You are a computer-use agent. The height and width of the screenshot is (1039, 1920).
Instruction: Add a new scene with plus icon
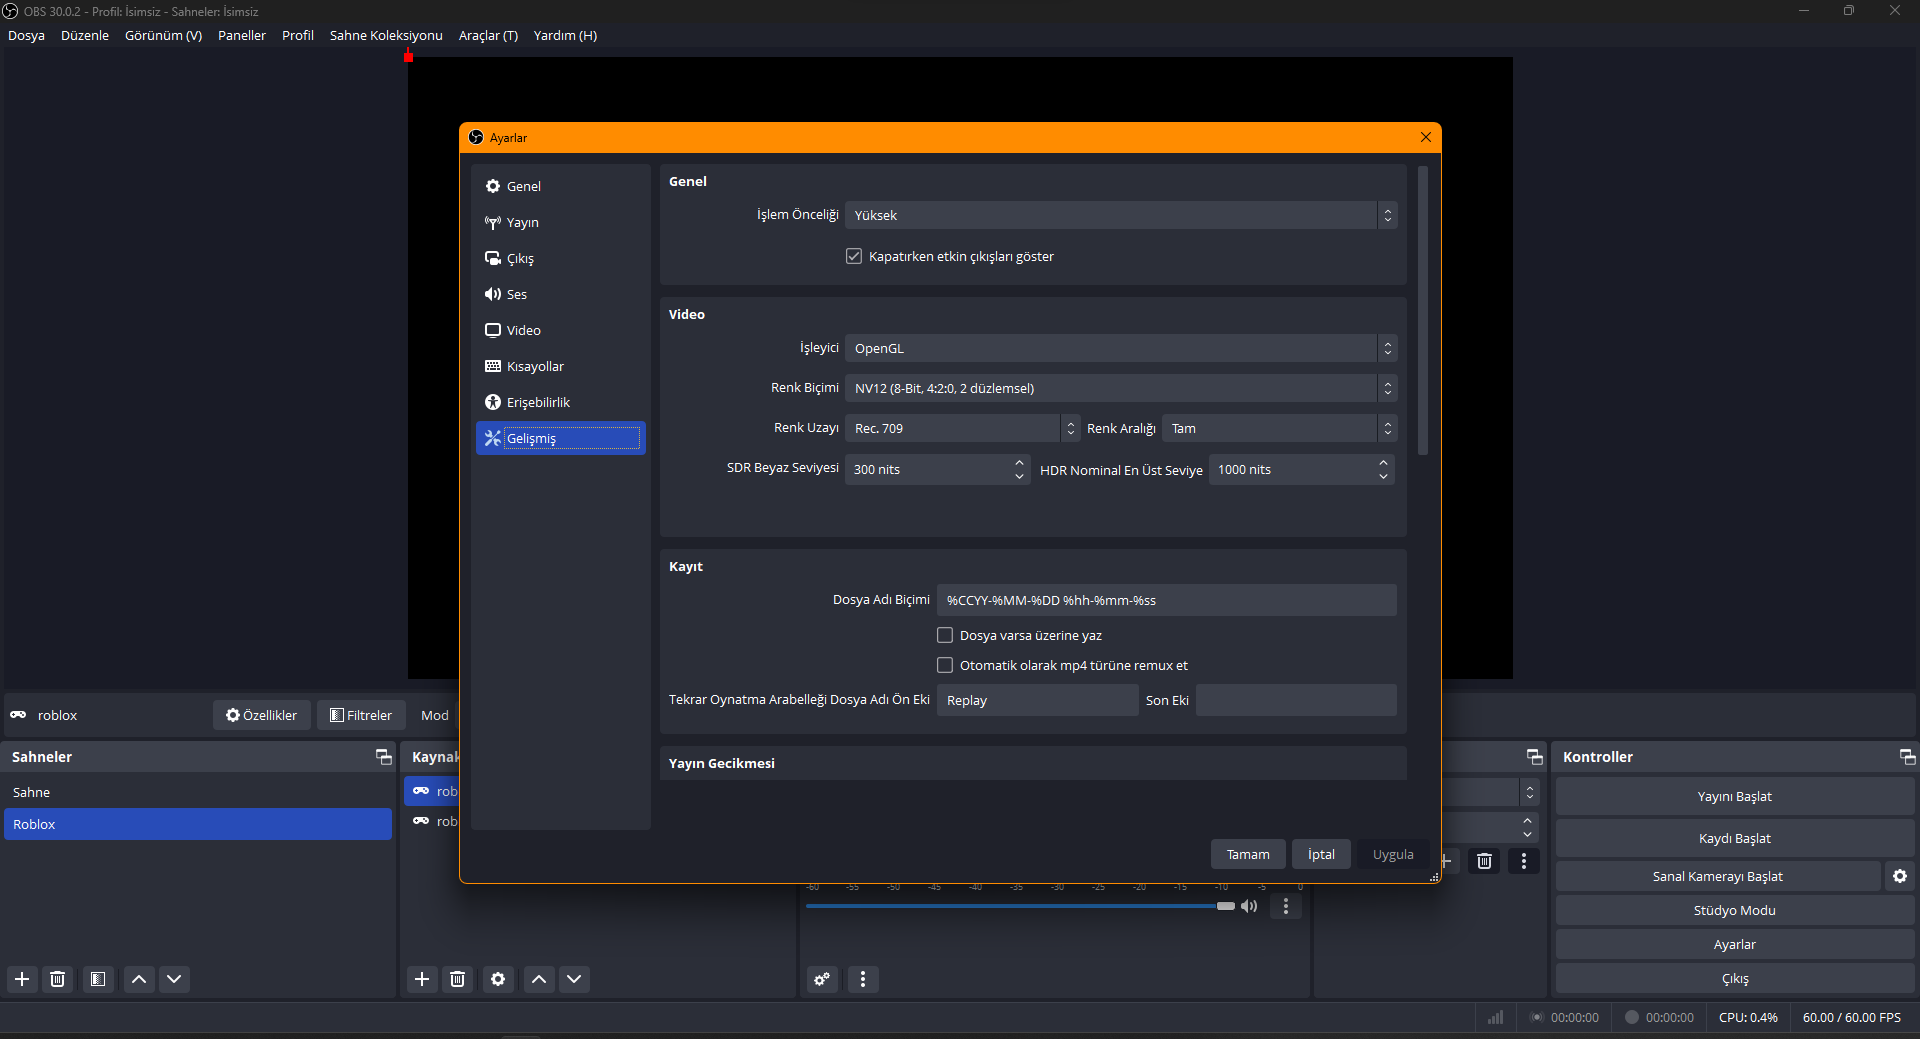(x=22, y=979)
